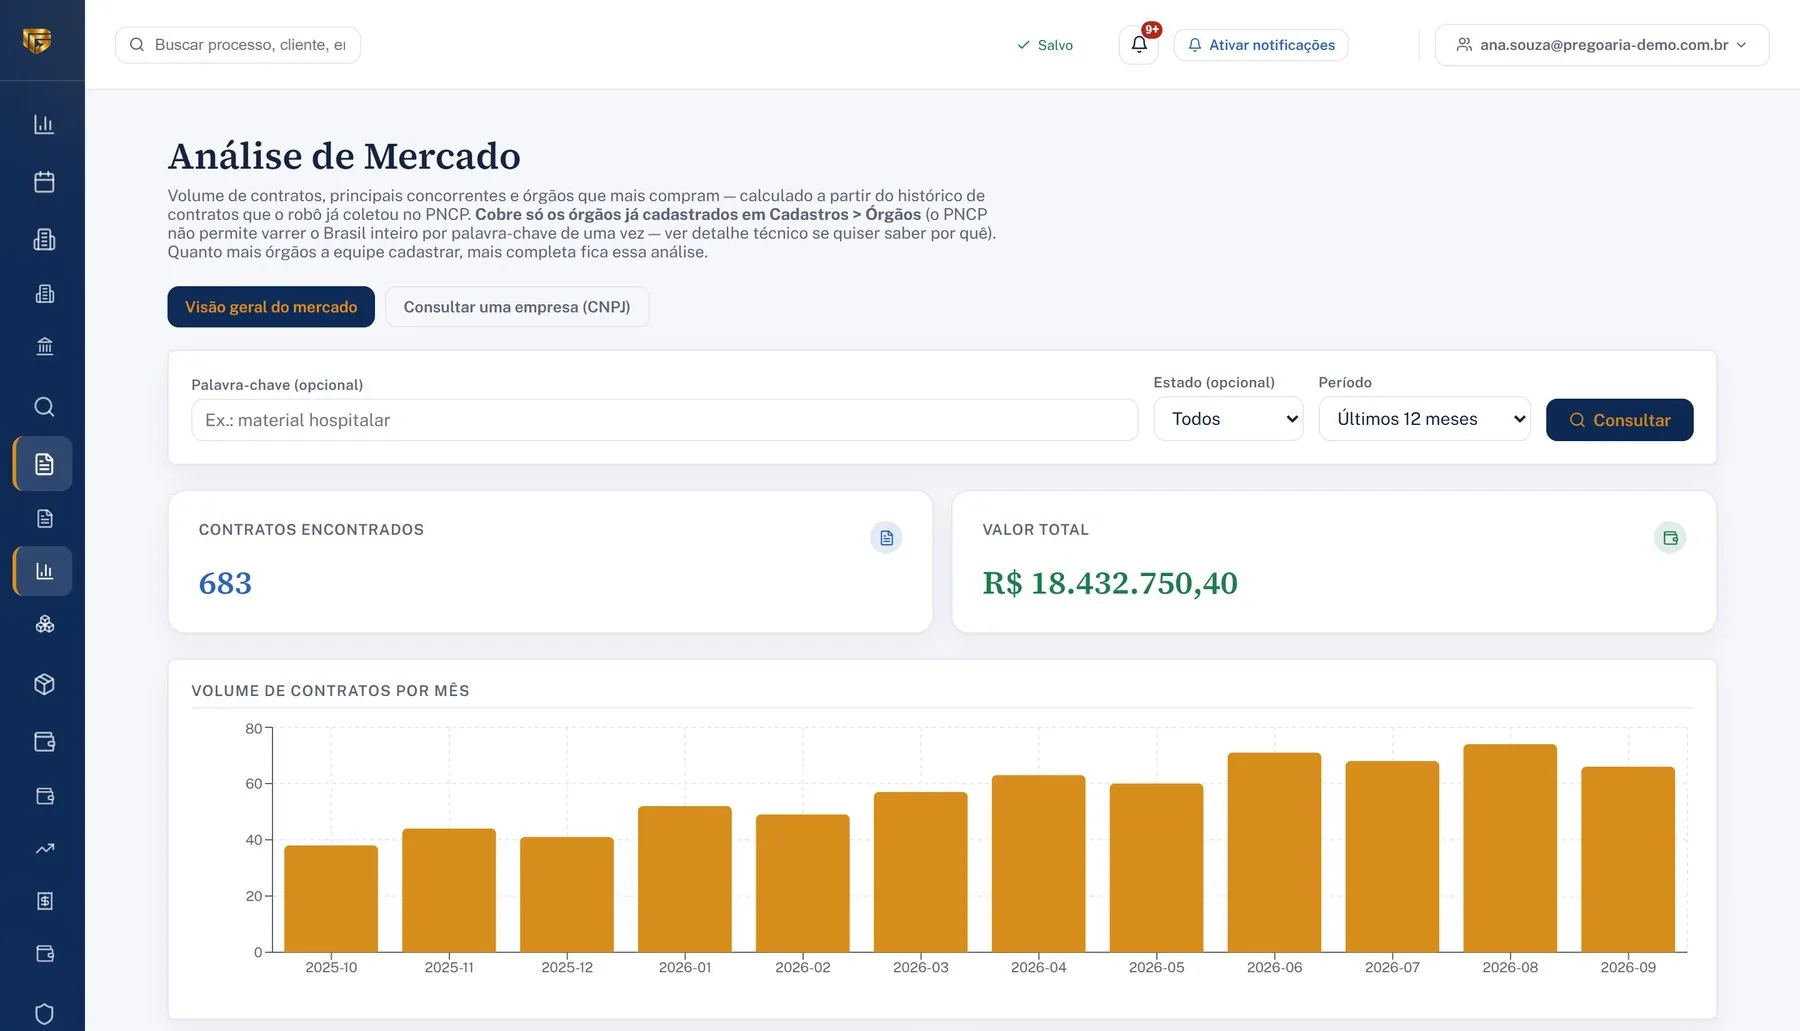Click the Análise de Mercado title
The height and width of the screenshot is (1031, 1800).
coord(344,156)
